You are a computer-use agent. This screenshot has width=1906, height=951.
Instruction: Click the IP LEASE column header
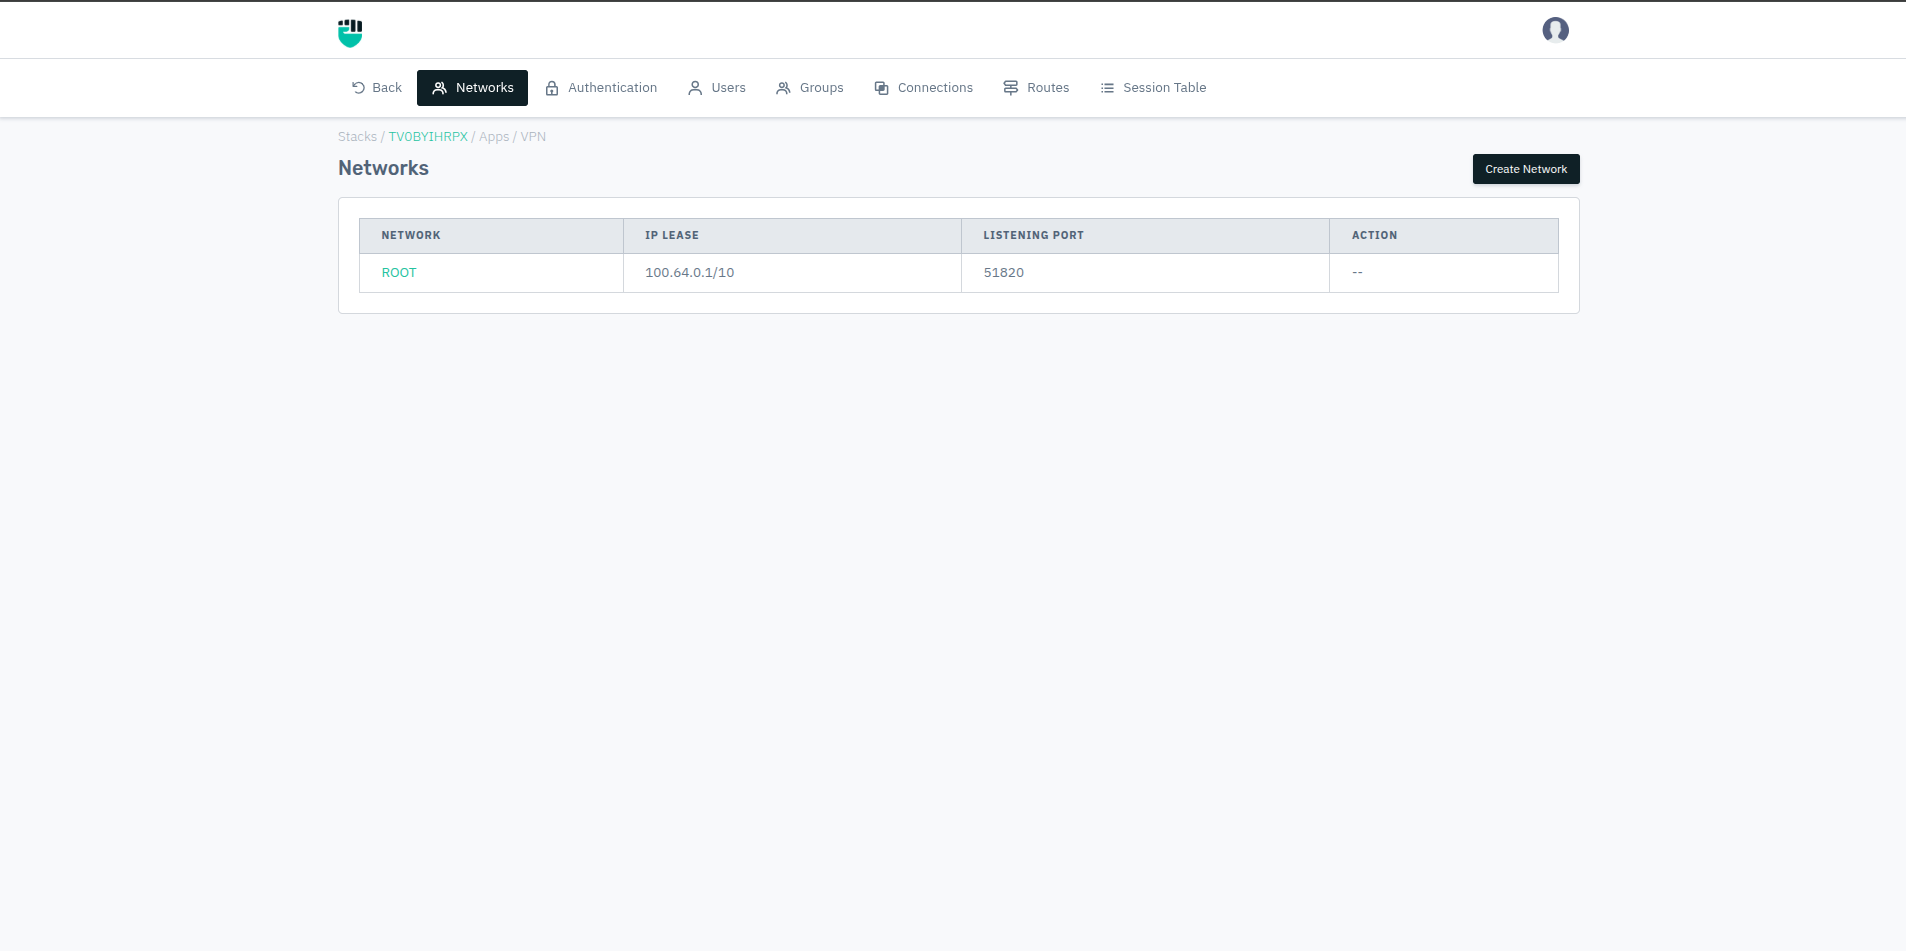pos(792,236)
